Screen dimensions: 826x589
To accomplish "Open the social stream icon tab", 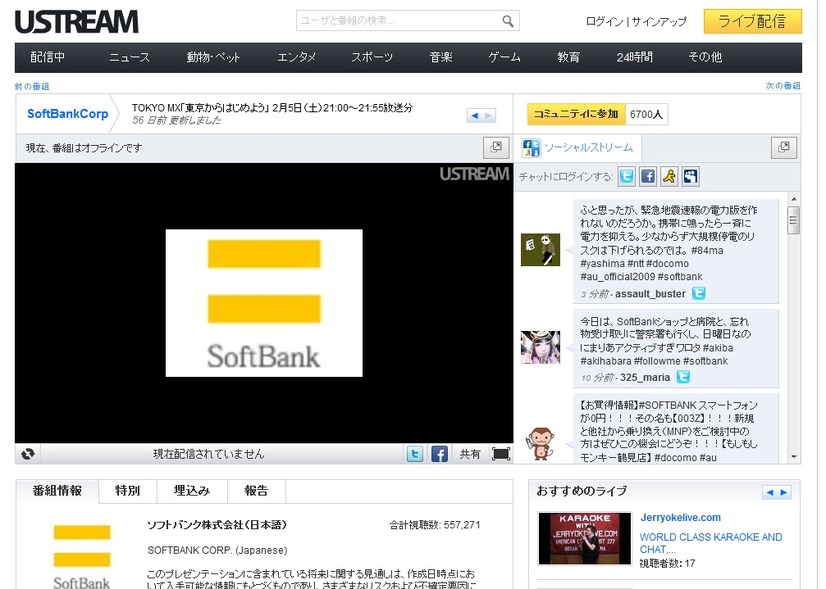I will pos(531,148).
